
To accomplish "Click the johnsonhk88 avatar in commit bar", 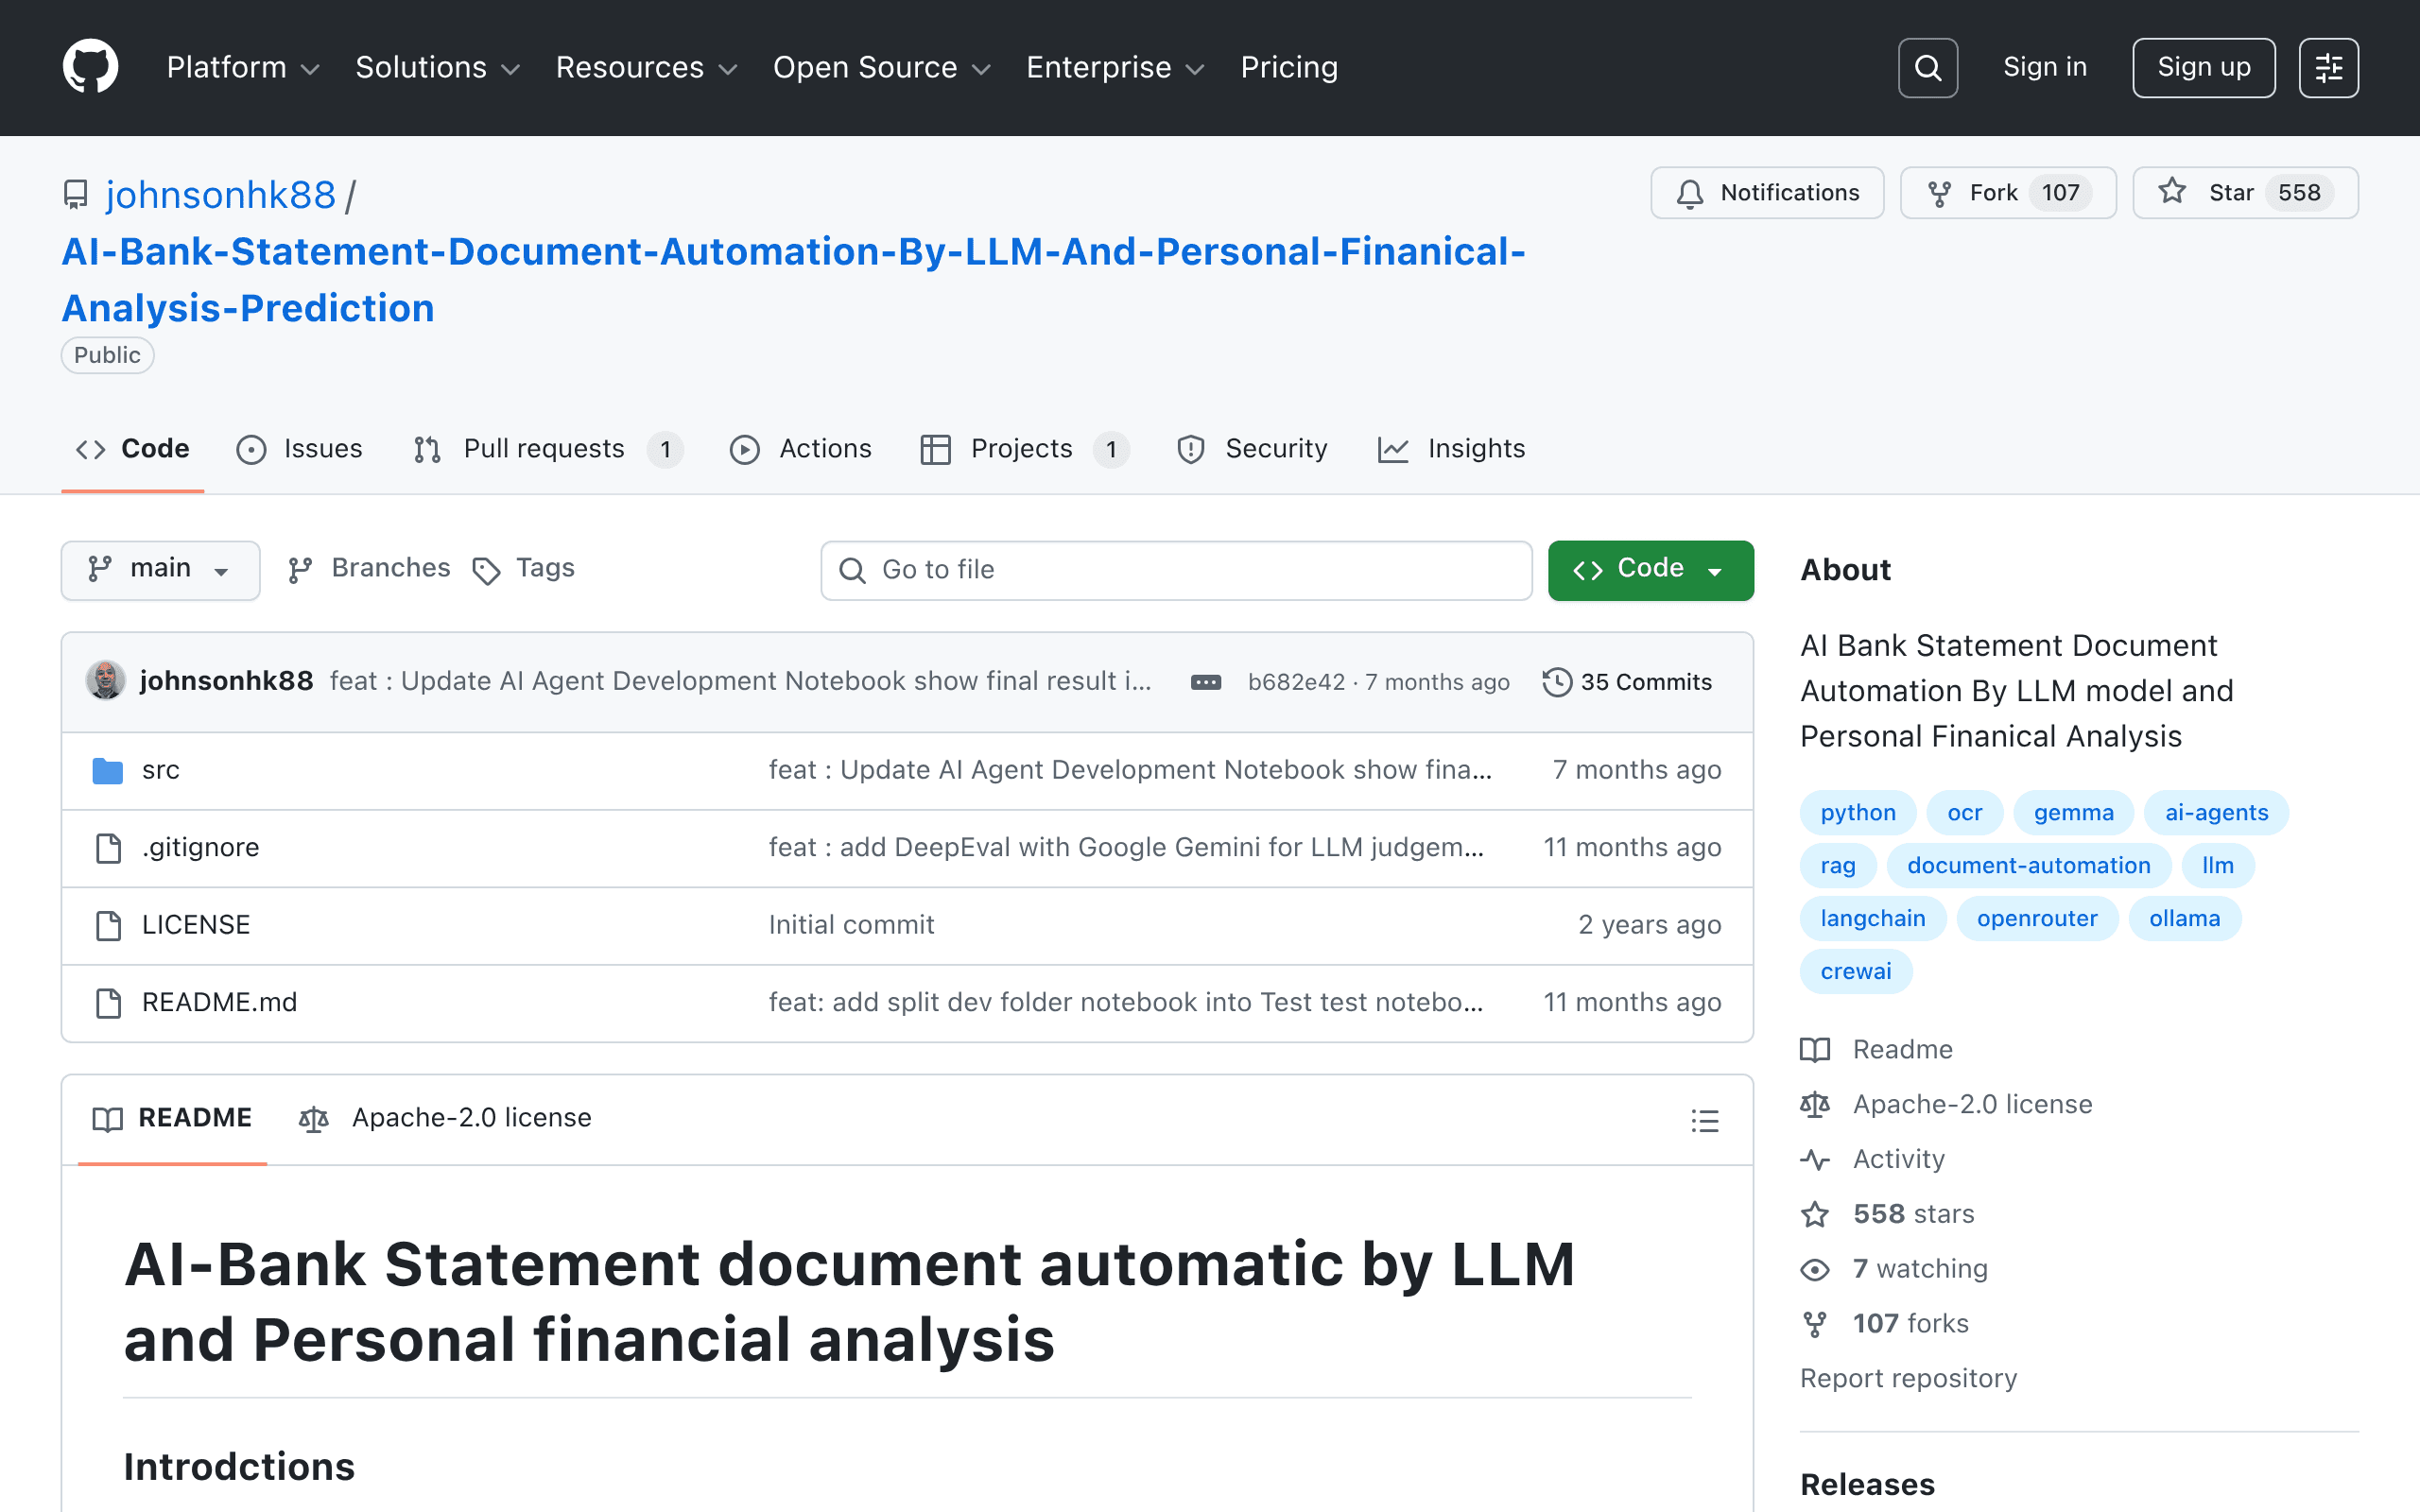I will pyautogui.click(x=105, y=681).
